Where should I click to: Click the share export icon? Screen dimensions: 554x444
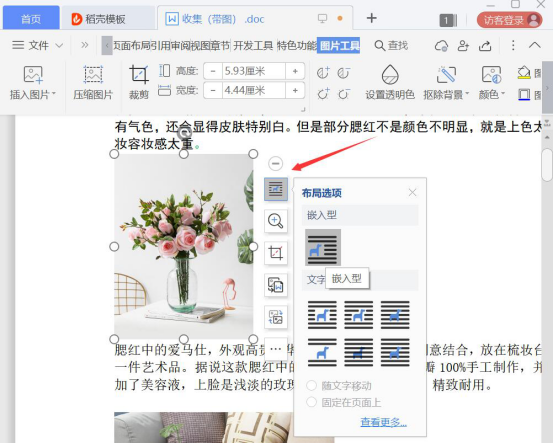point(485,46)
